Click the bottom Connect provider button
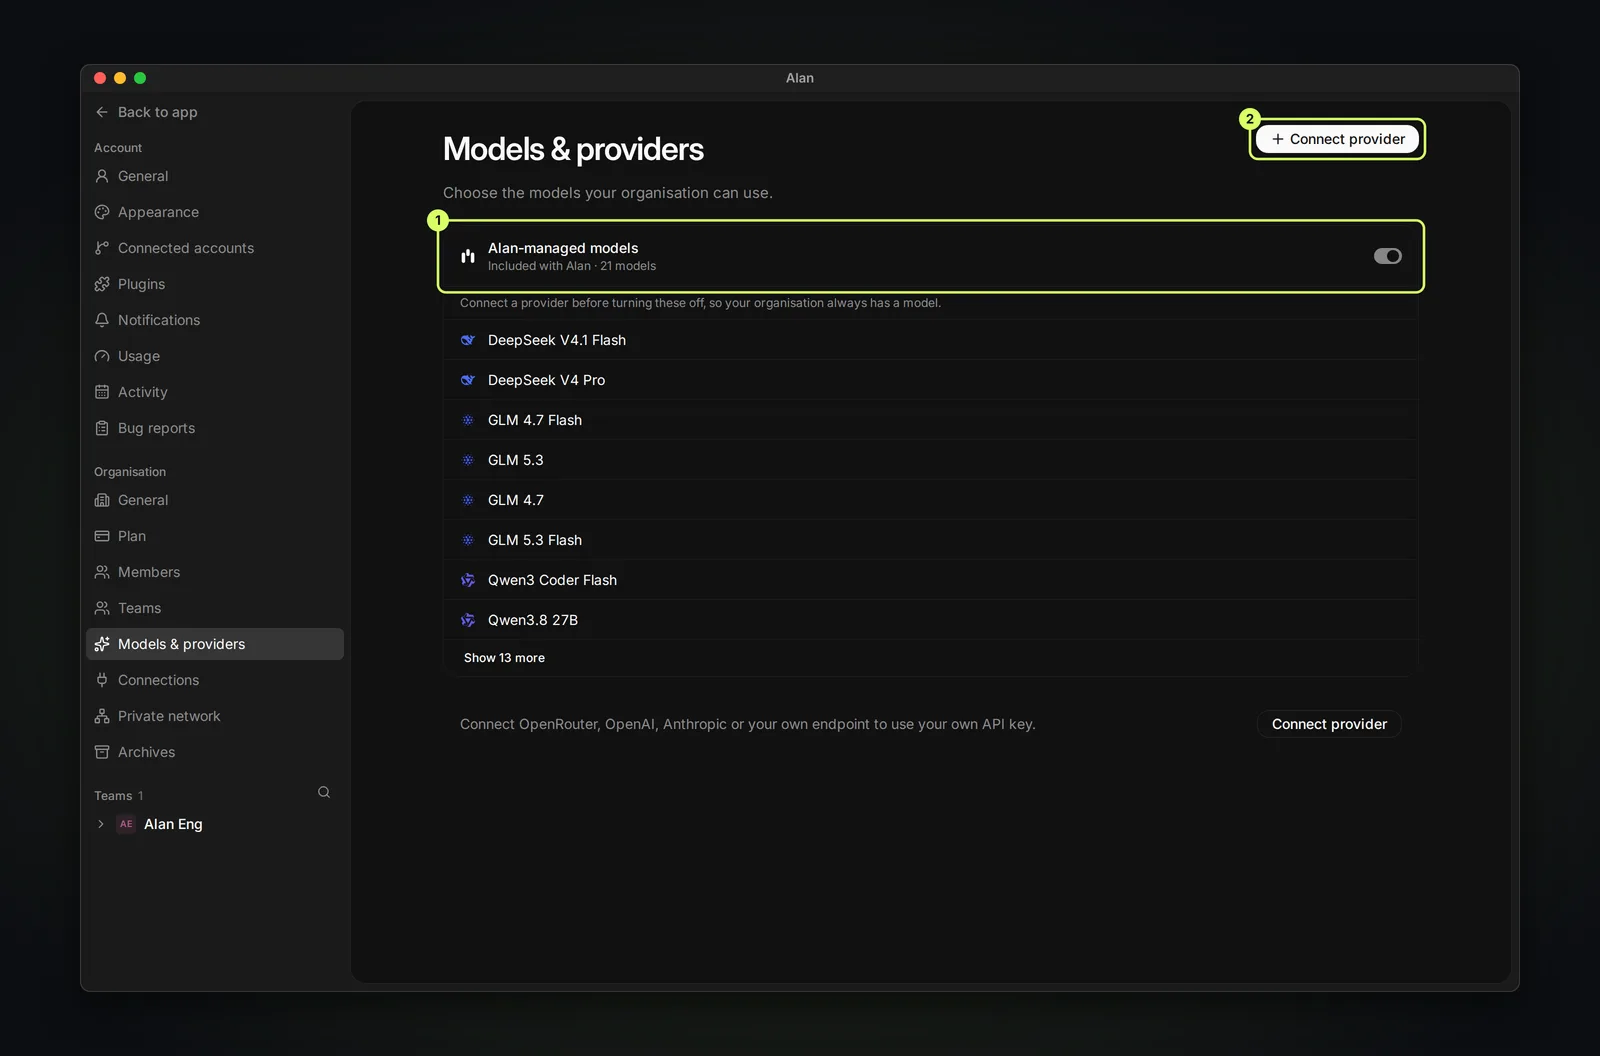The image size is (1600, 1056). tap(1329, 724)
